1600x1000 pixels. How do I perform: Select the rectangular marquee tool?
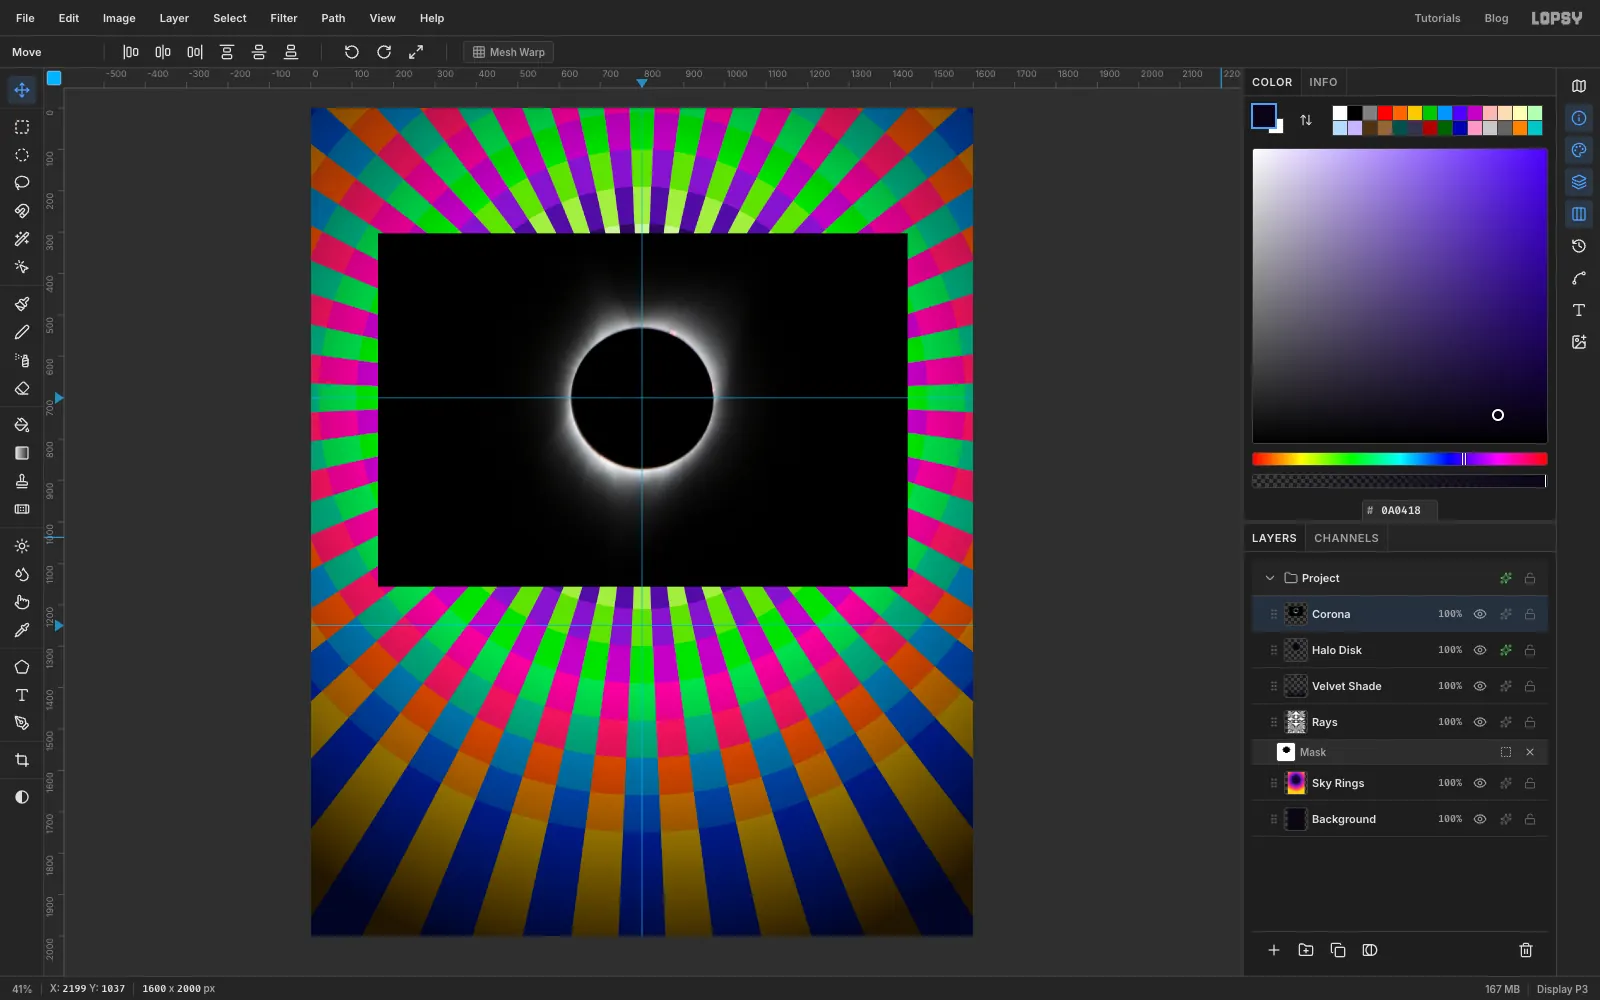pos(22,127)
